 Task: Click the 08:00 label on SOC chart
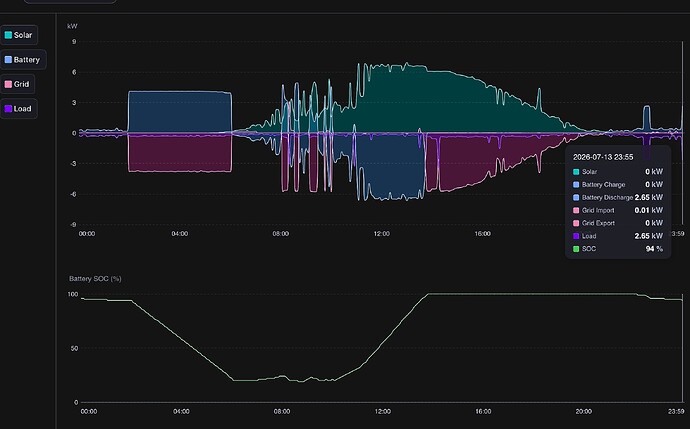282,411
